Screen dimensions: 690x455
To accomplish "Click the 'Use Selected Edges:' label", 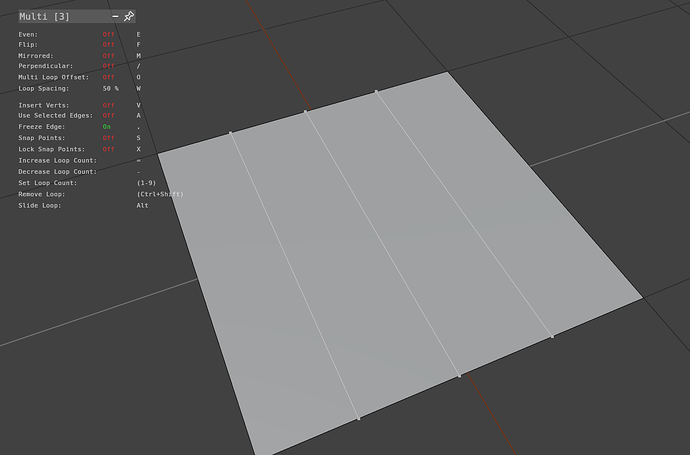I will (56, 115).
